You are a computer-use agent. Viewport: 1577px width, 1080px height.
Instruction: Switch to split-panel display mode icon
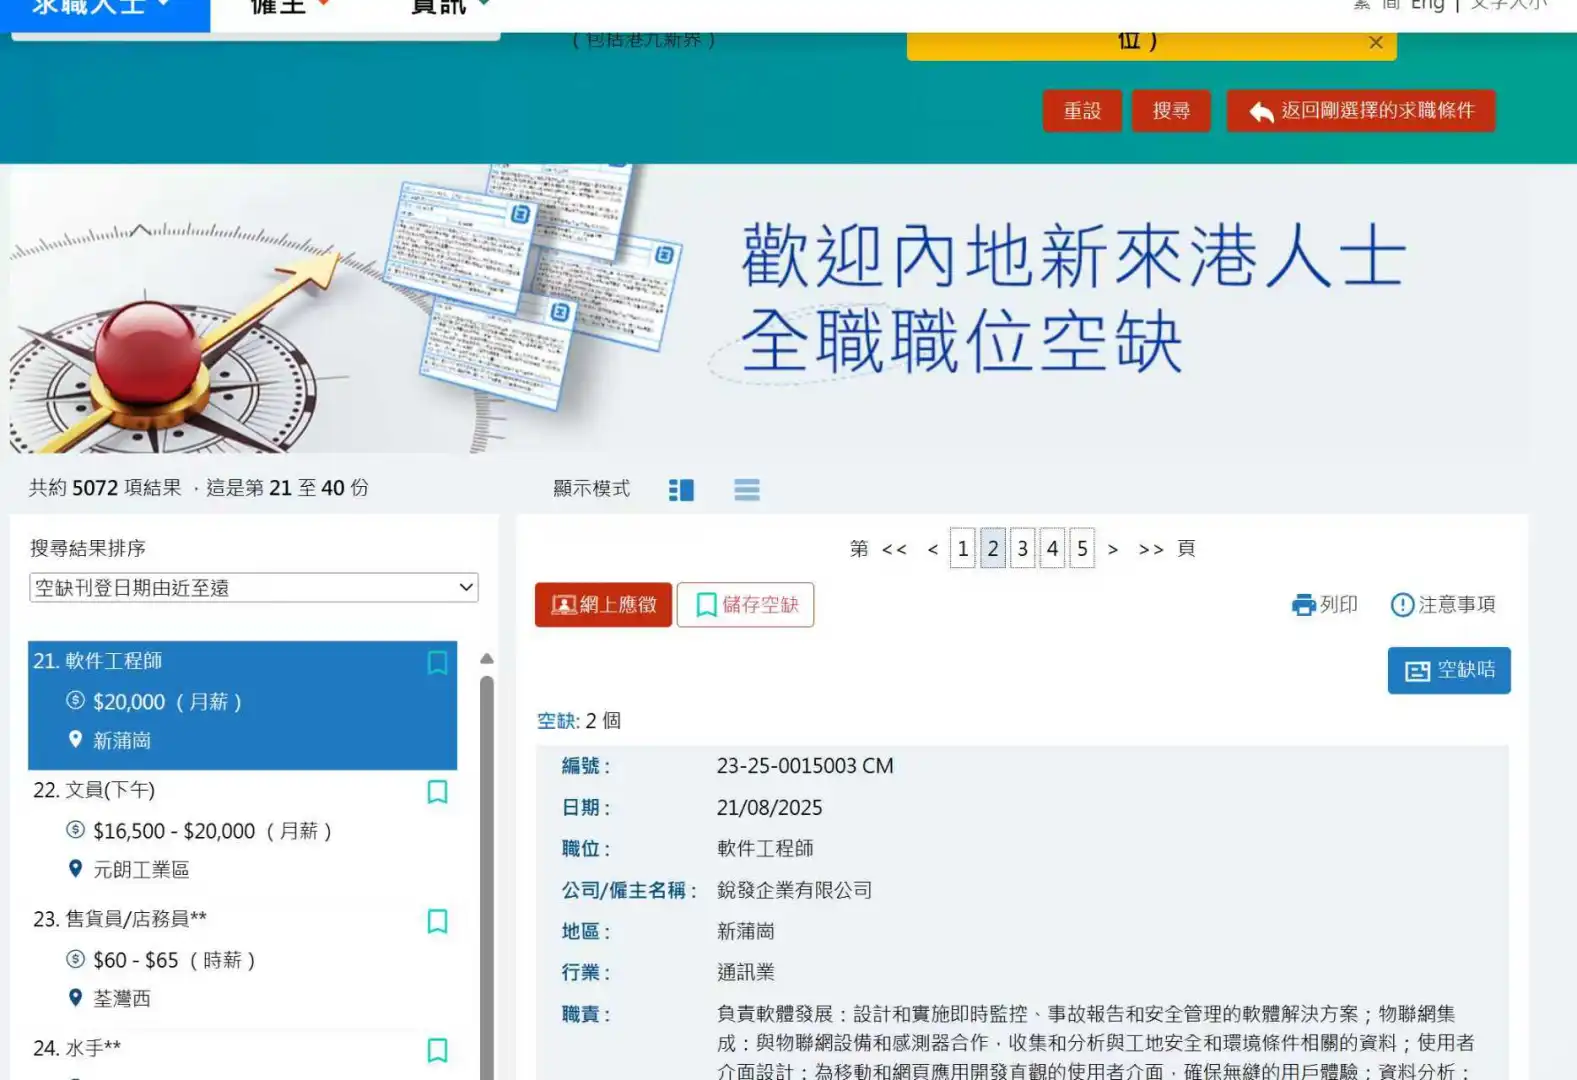681,489
